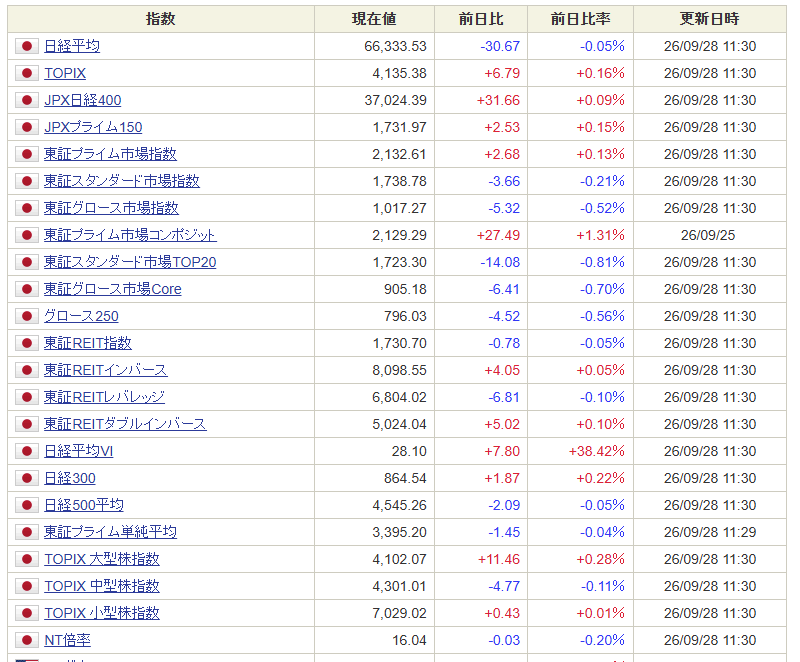This screenshot has width=800, height=662.
Task: Select the -14.08 change value cell
Action: point(481,263)
